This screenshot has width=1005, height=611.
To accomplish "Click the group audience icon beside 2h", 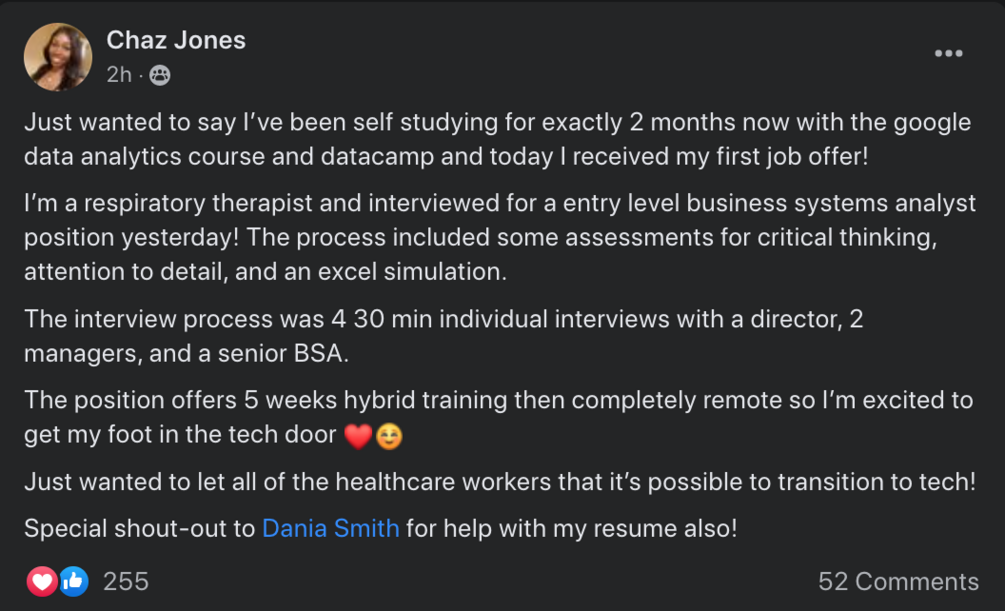I will pyautogui.click(x=160, y=75).
